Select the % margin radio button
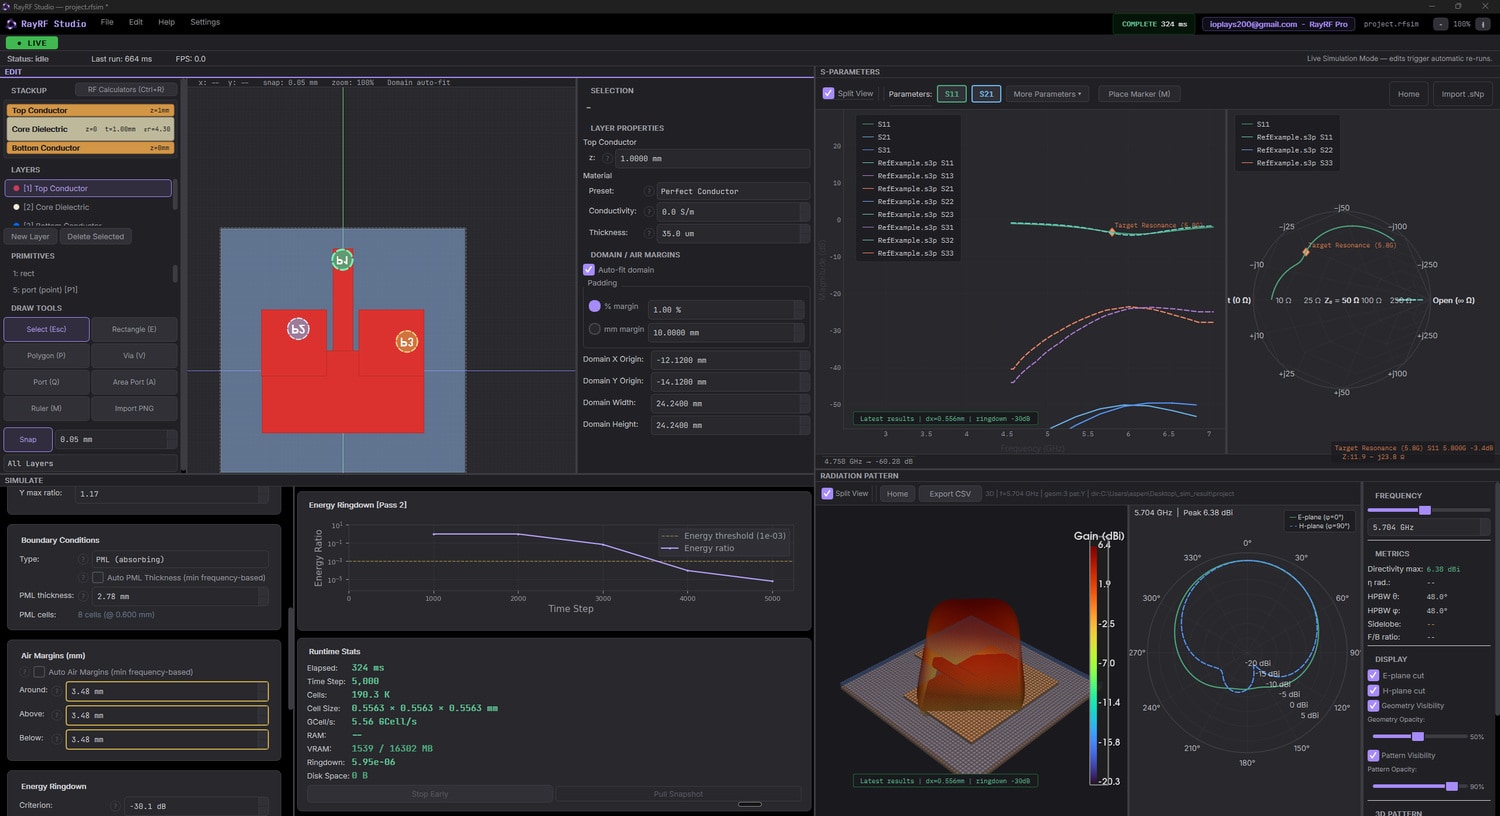The width and height of the screenshot is (1500, 816). click(x=595, y=306)
